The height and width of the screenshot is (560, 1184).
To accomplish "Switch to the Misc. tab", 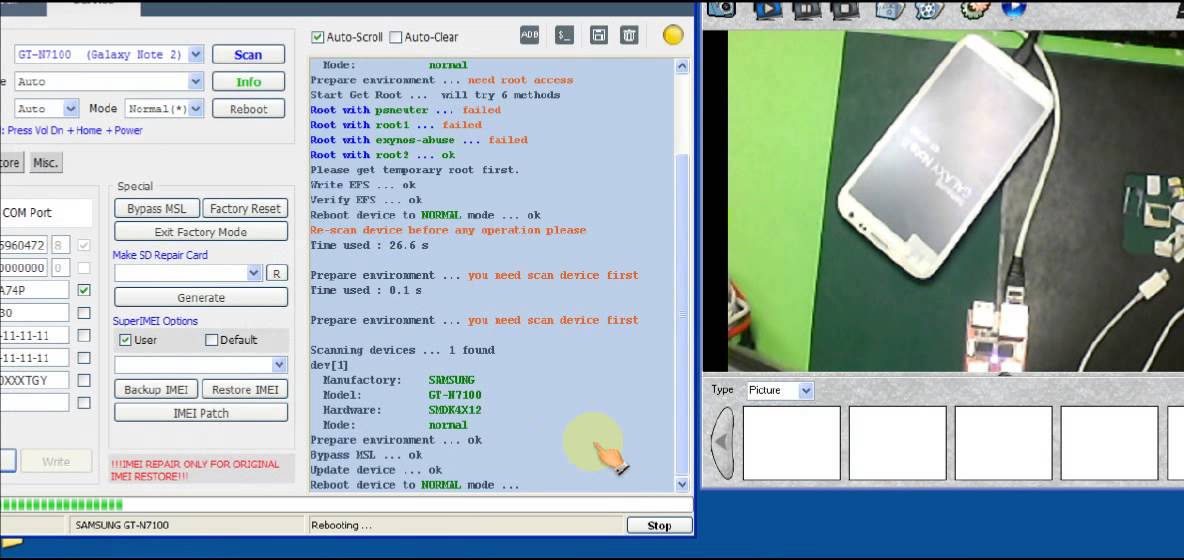I will [x=45, y=163].
